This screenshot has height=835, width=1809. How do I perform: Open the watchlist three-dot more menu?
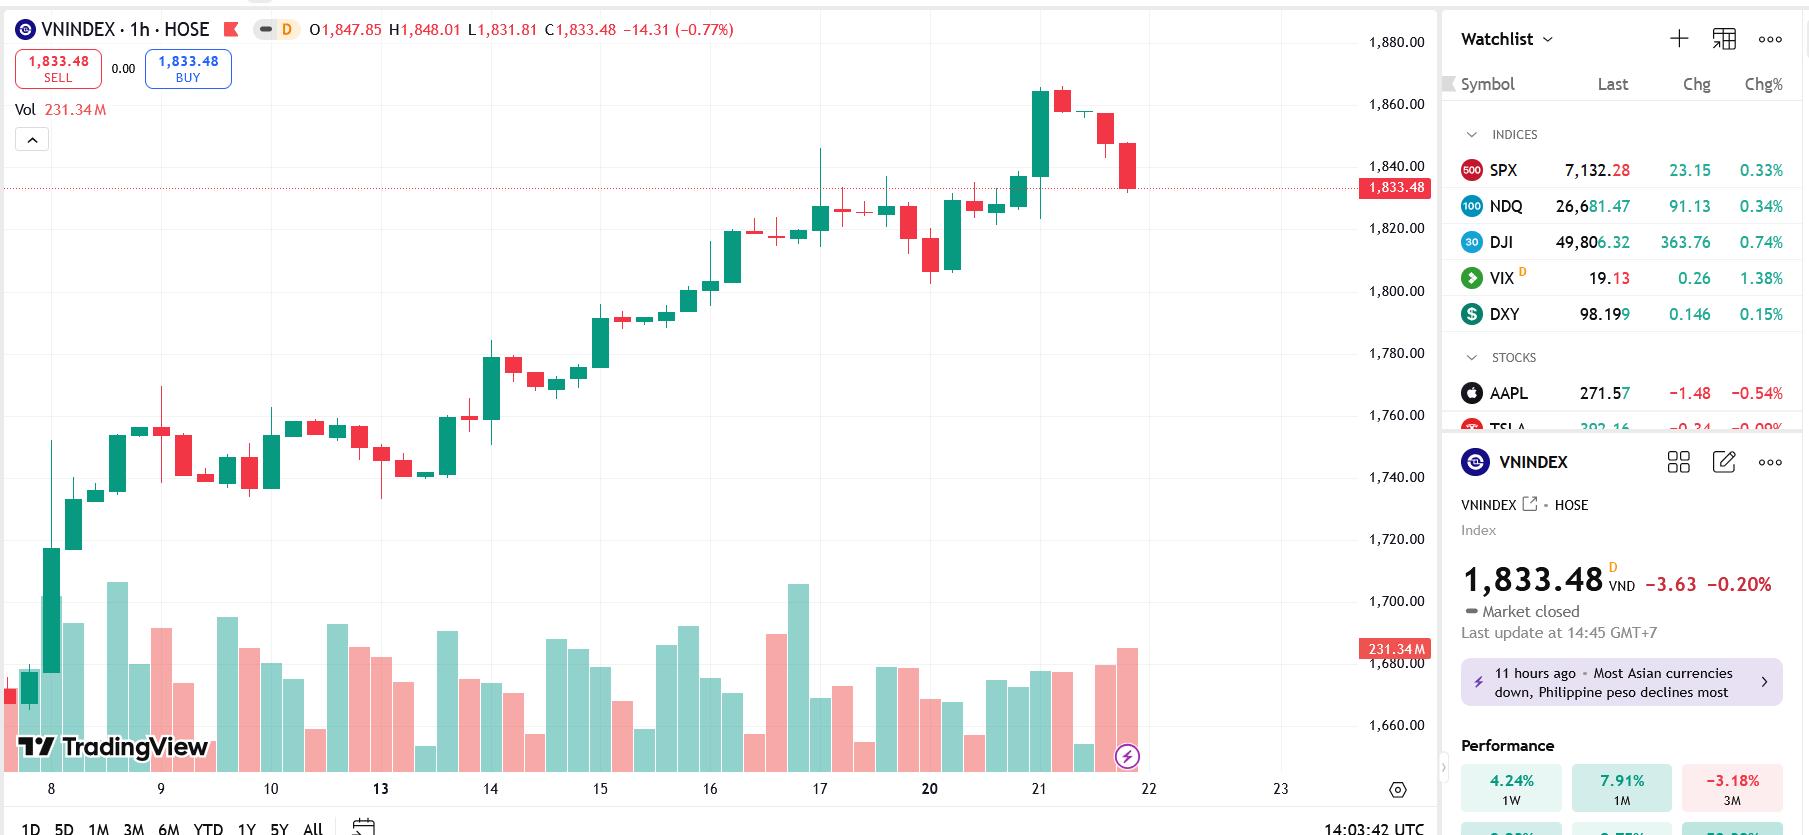1770,39
